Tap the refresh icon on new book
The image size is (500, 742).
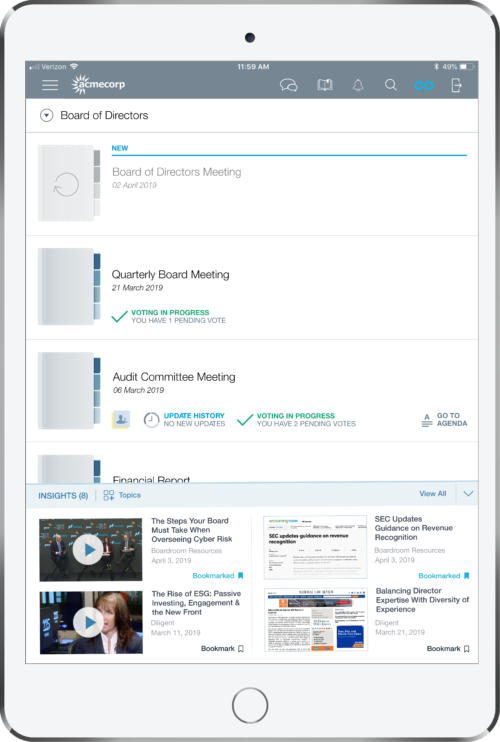(66, 184)
